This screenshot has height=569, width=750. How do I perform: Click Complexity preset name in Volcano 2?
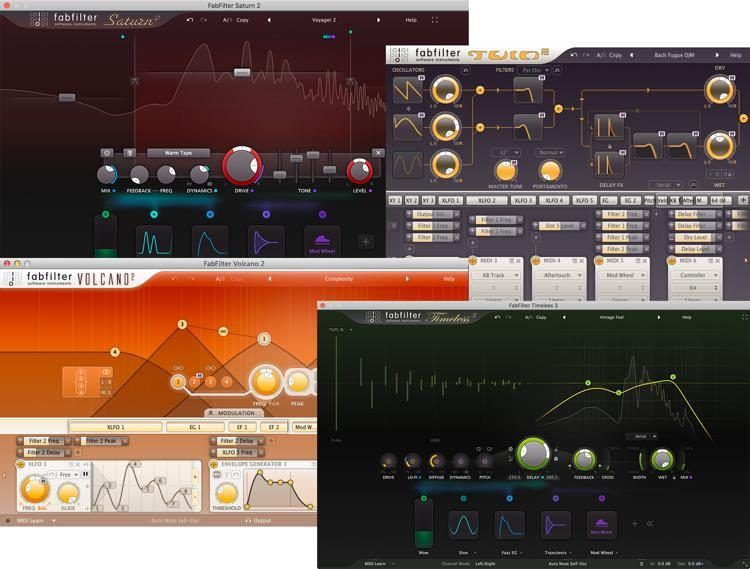[339, 279]
